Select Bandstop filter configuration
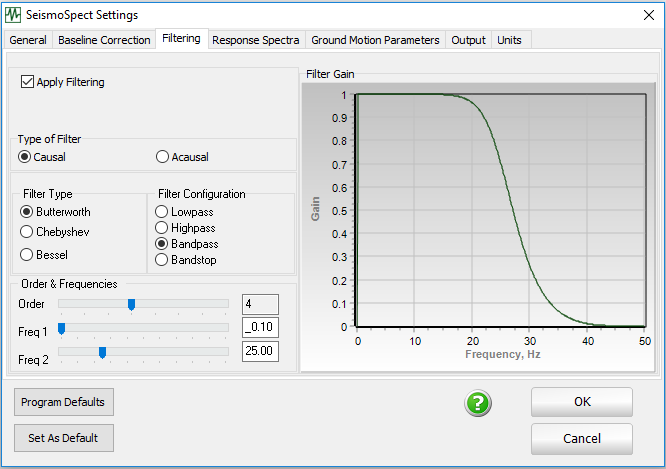This screenshot has width=666, height=469. (162, 260)
